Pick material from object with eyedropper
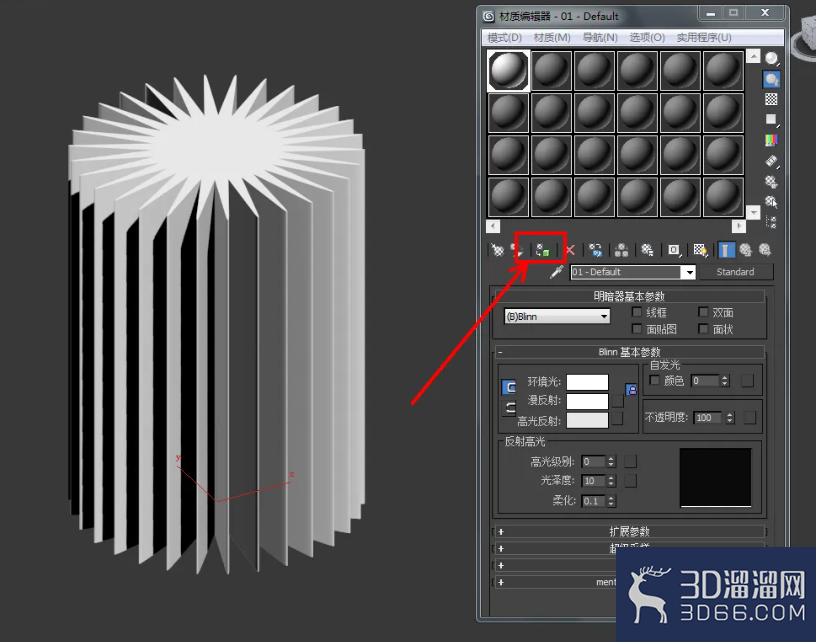816x642 pixels. pyautogui.click(x=557, y=272)
